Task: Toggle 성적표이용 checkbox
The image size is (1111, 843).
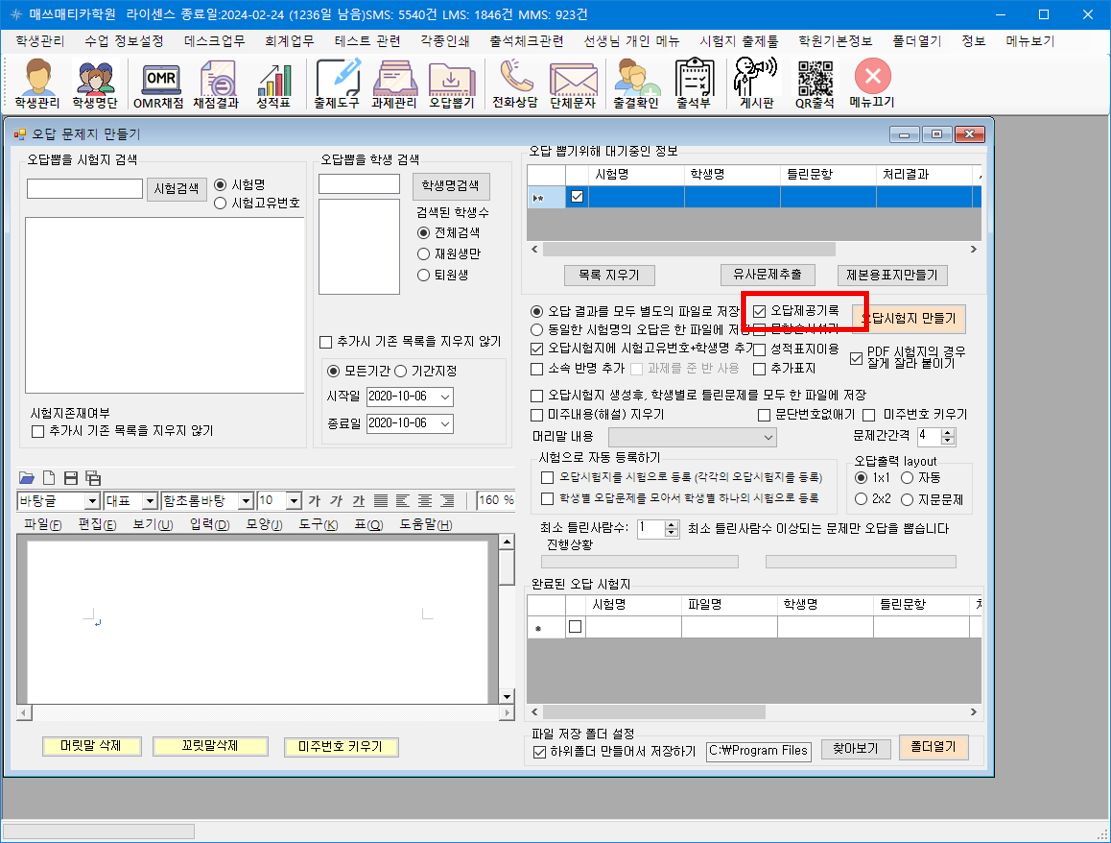Action: coord(760,349)
